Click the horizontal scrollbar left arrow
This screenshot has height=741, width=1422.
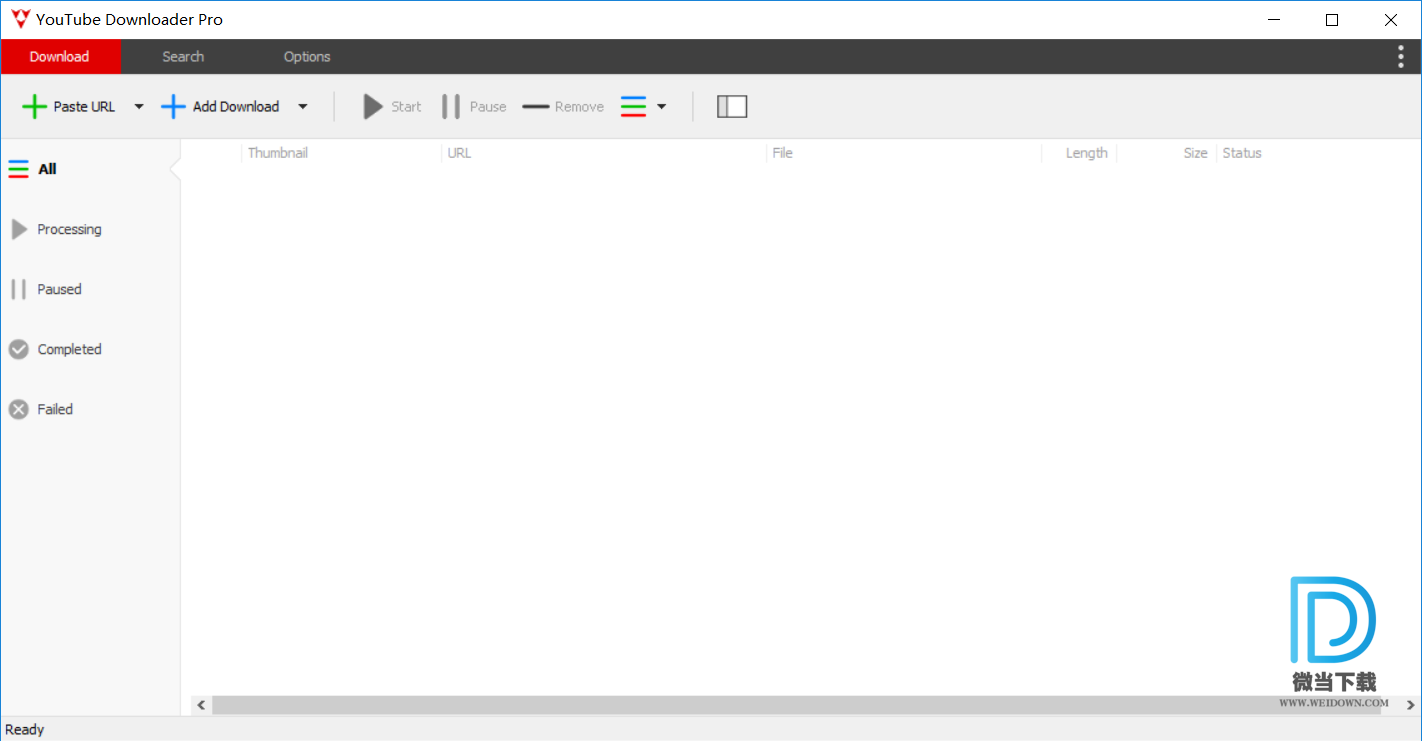tap(201, 705)
